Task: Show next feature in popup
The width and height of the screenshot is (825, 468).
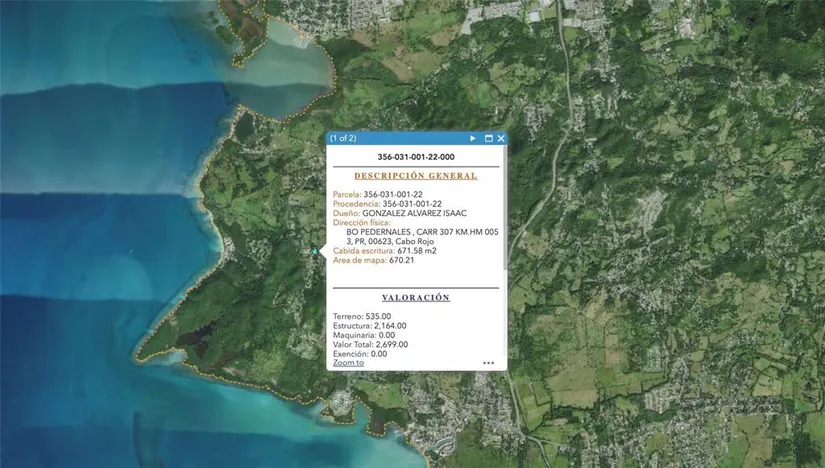Action: 473,138
